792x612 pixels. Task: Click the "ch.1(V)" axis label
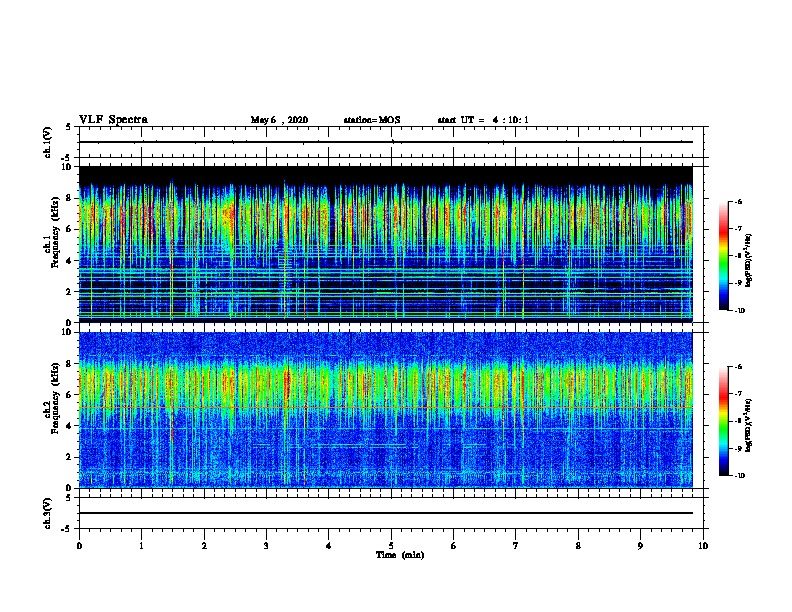click(x=48, y=142)
